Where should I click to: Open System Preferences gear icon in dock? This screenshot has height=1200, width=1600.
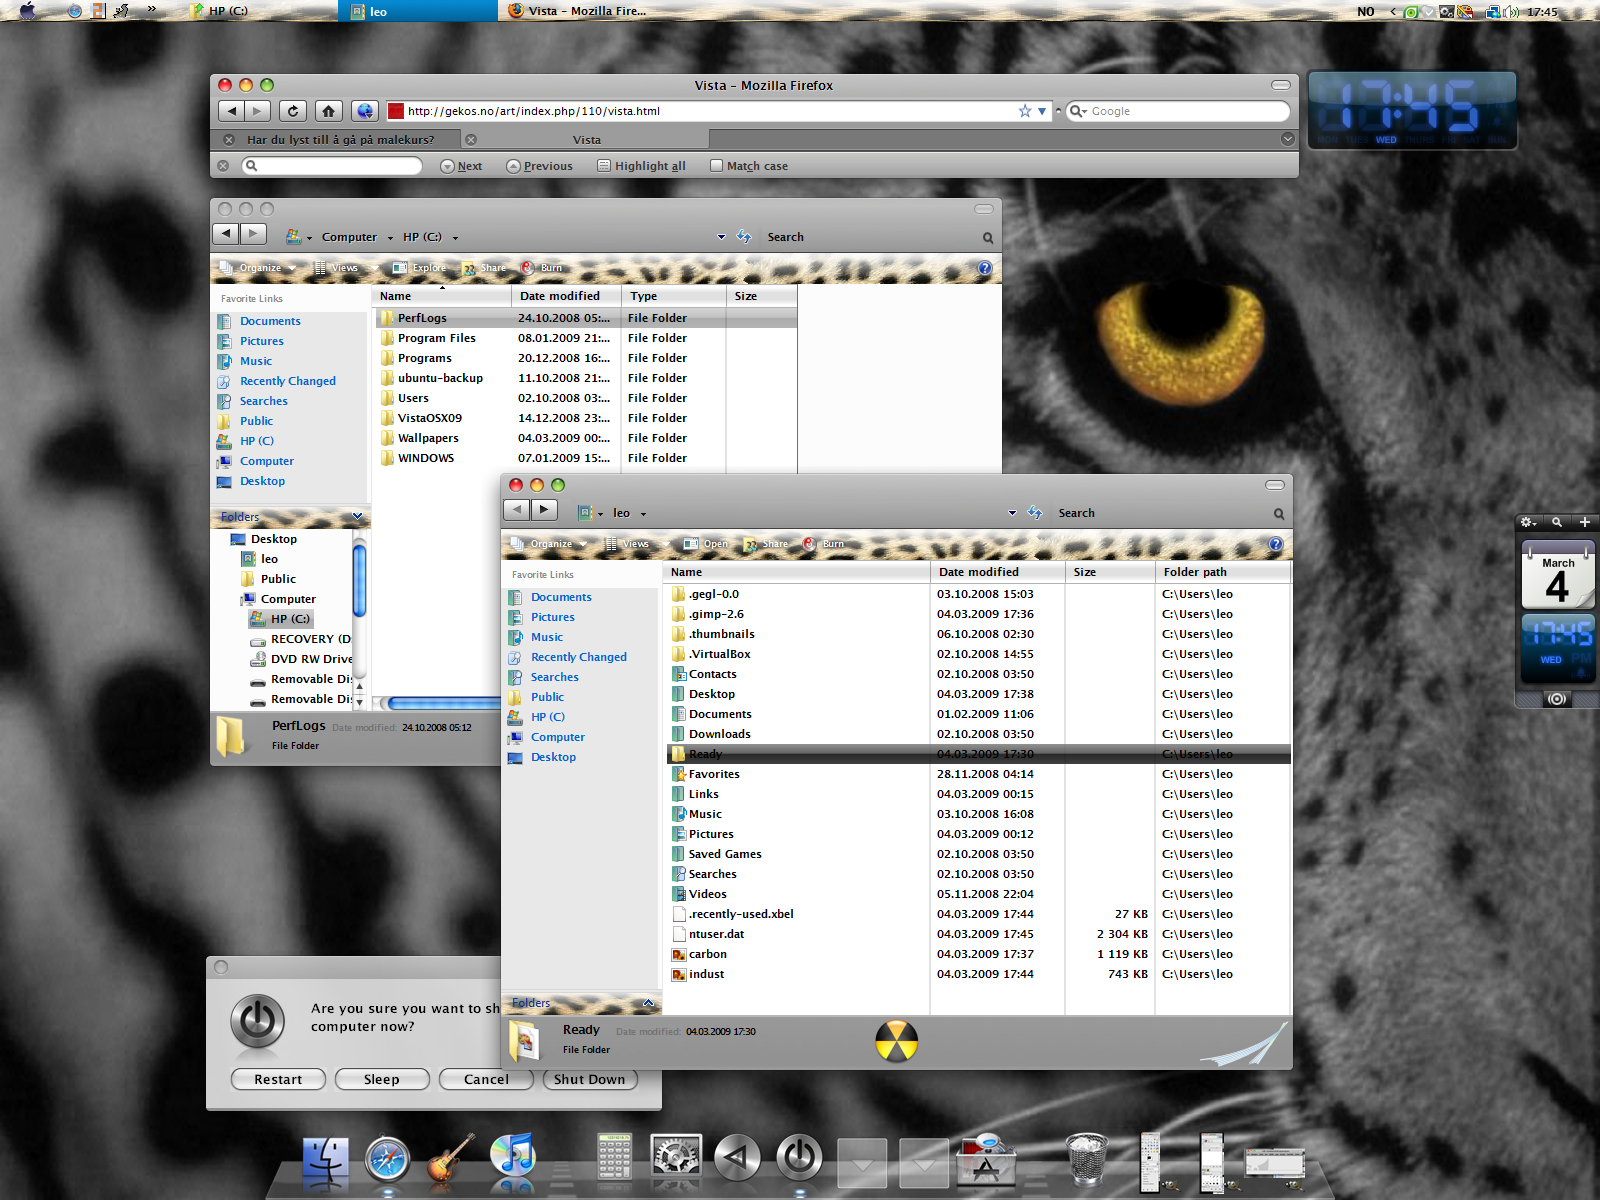pos(676,1158)
